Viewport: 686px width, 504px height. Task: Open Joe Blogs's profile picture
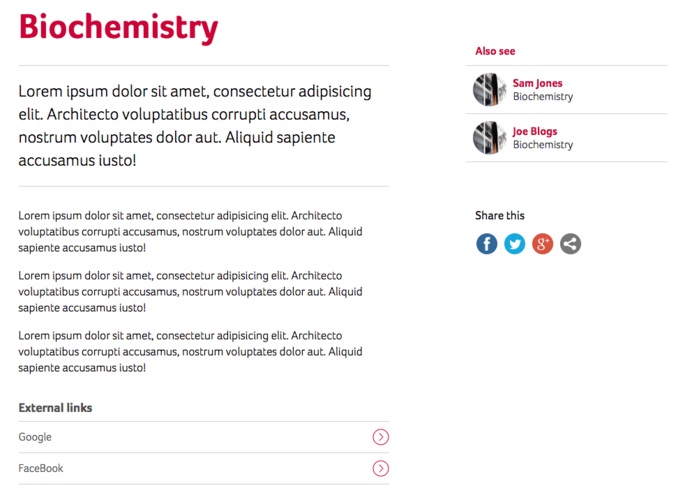click(x=490, y=137)
